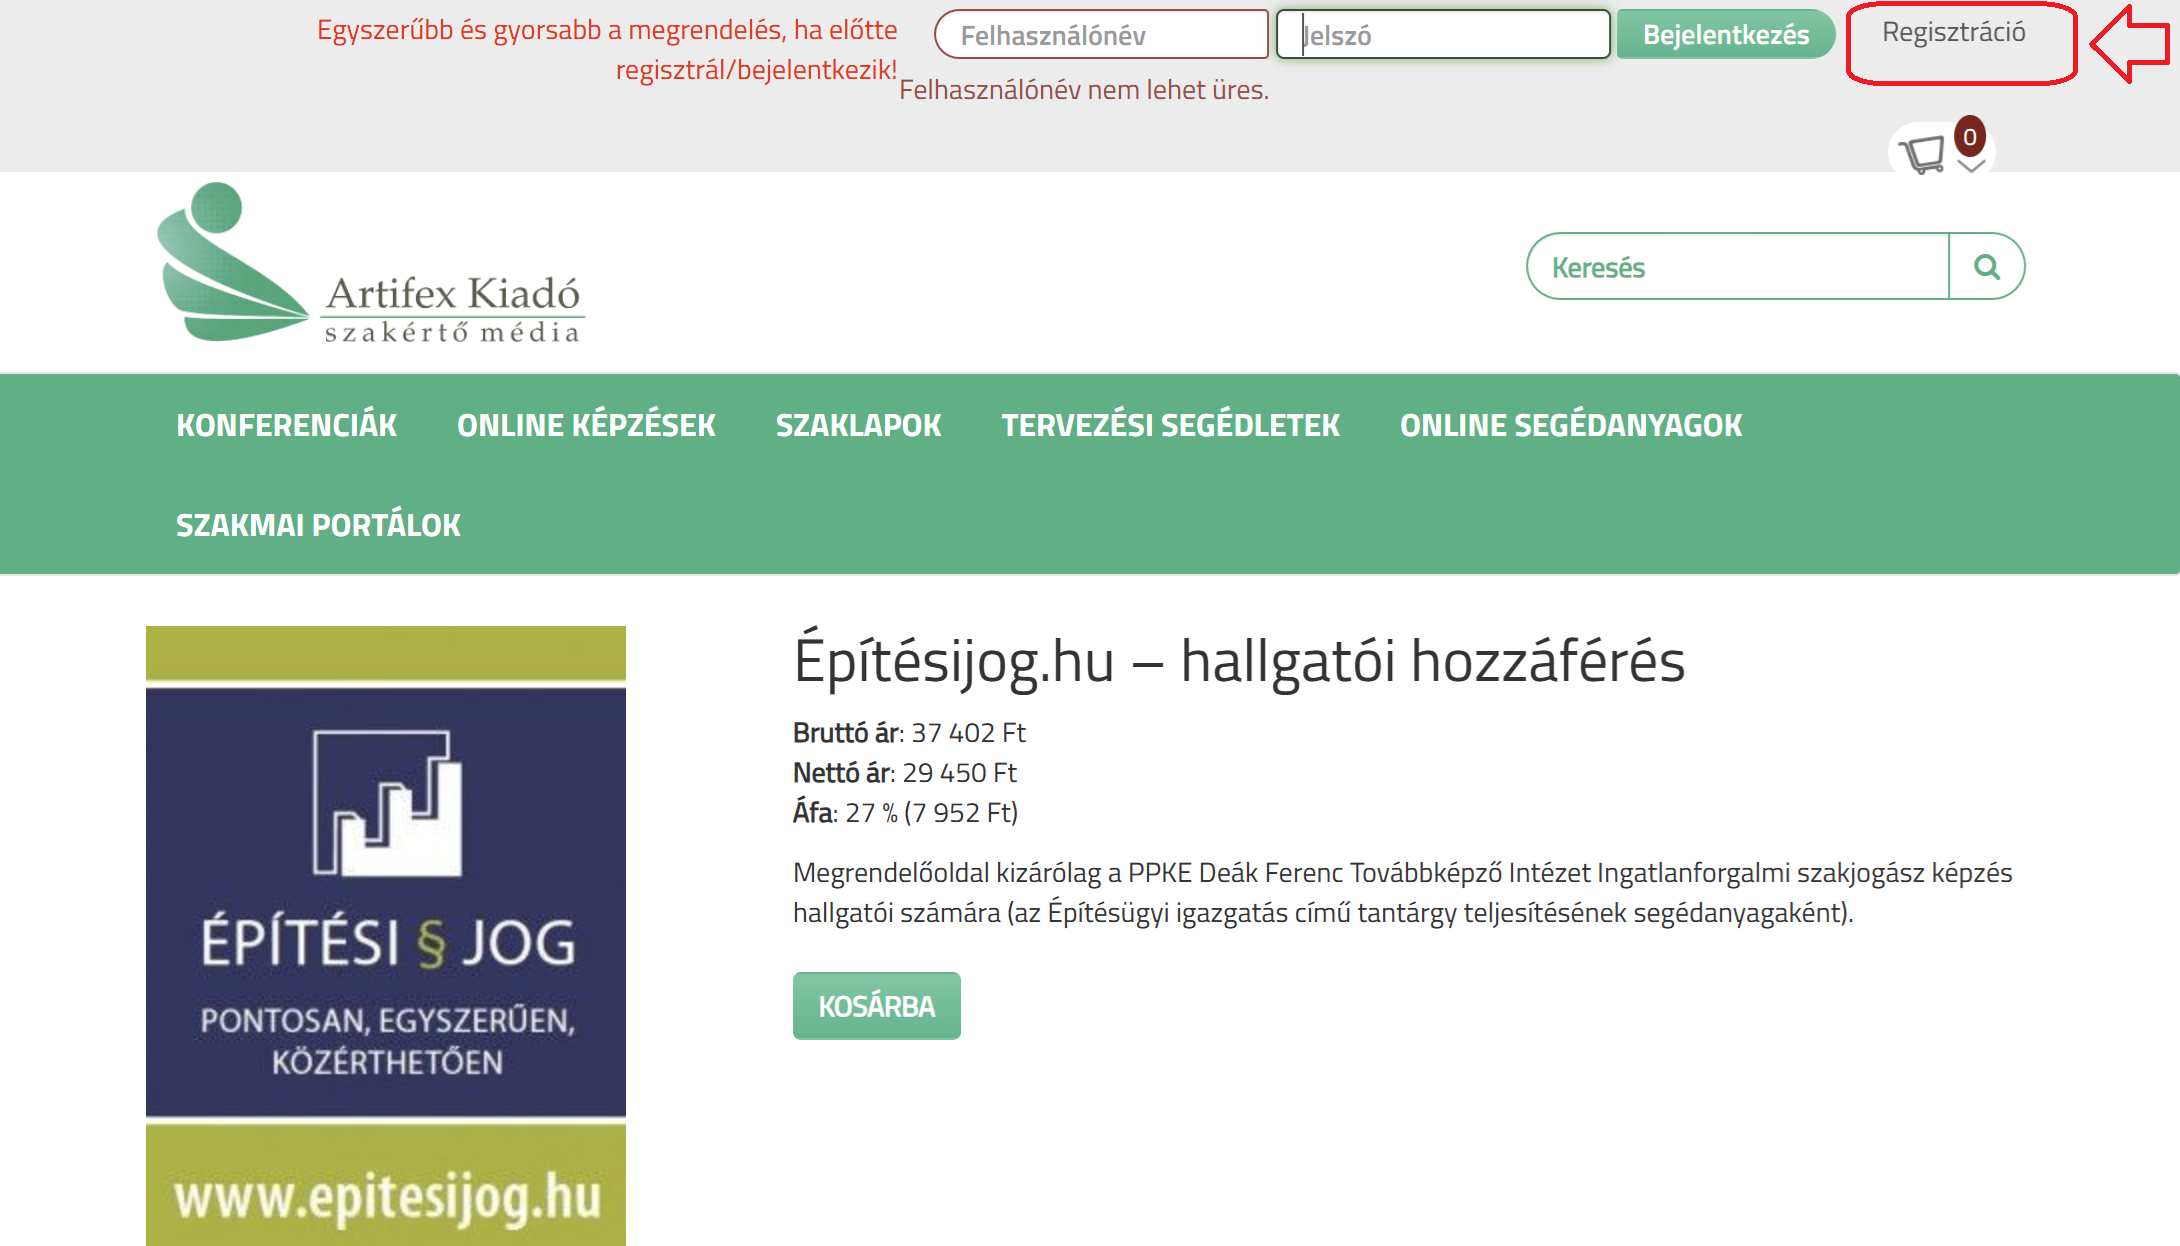Click the product title heading
Image resolution: width=2180 pixels, height=1246 pixels.
tap(1238, 662)
